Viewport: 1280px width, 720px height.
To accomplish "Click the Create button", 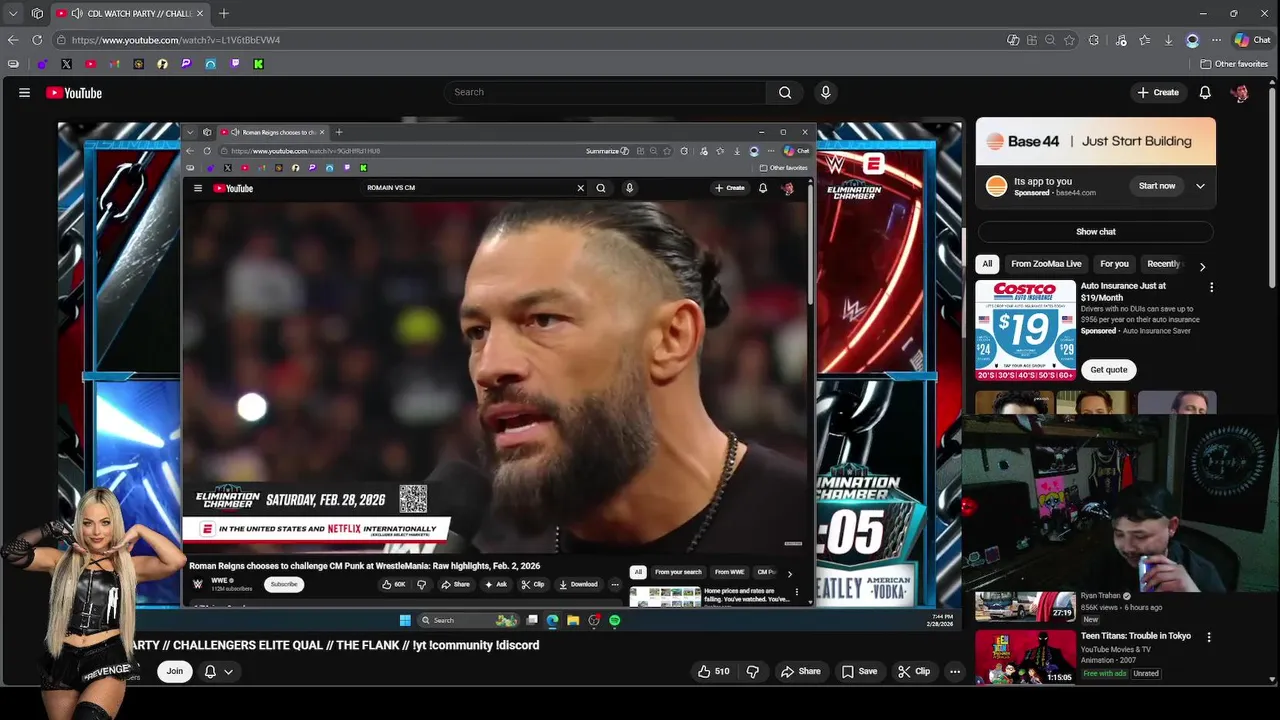I will (1158, 92).
